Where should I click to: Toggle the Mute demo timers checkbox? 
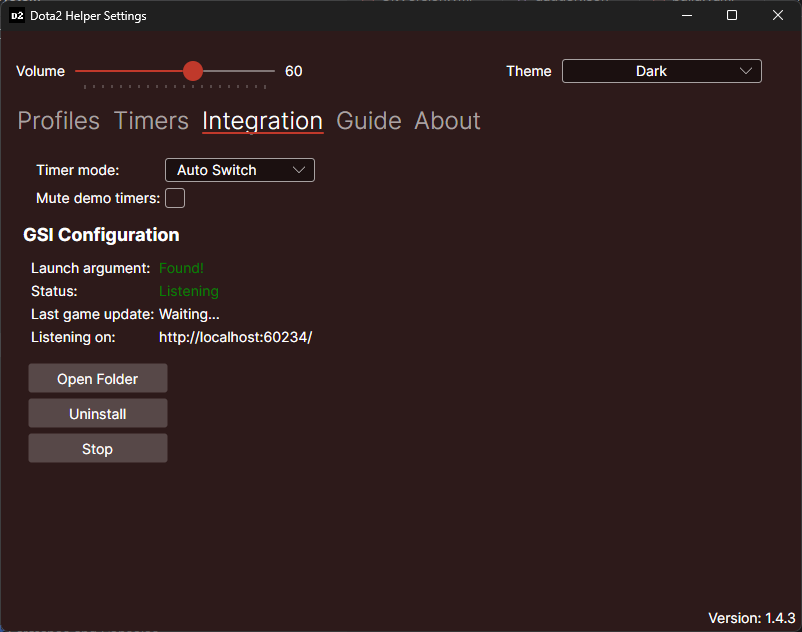(174, 198)
